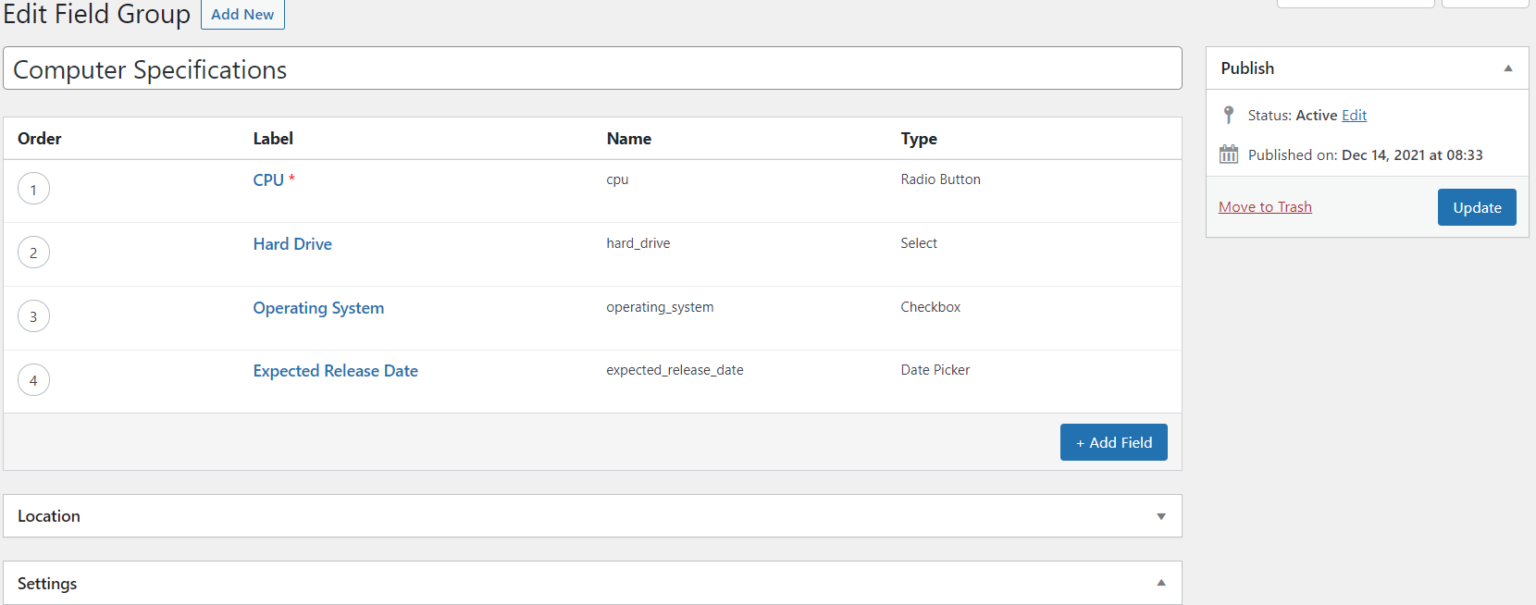The height and width of the screenshot is (605, 1536).
Task: Open the Operating System field
Action: pos(318,308)
